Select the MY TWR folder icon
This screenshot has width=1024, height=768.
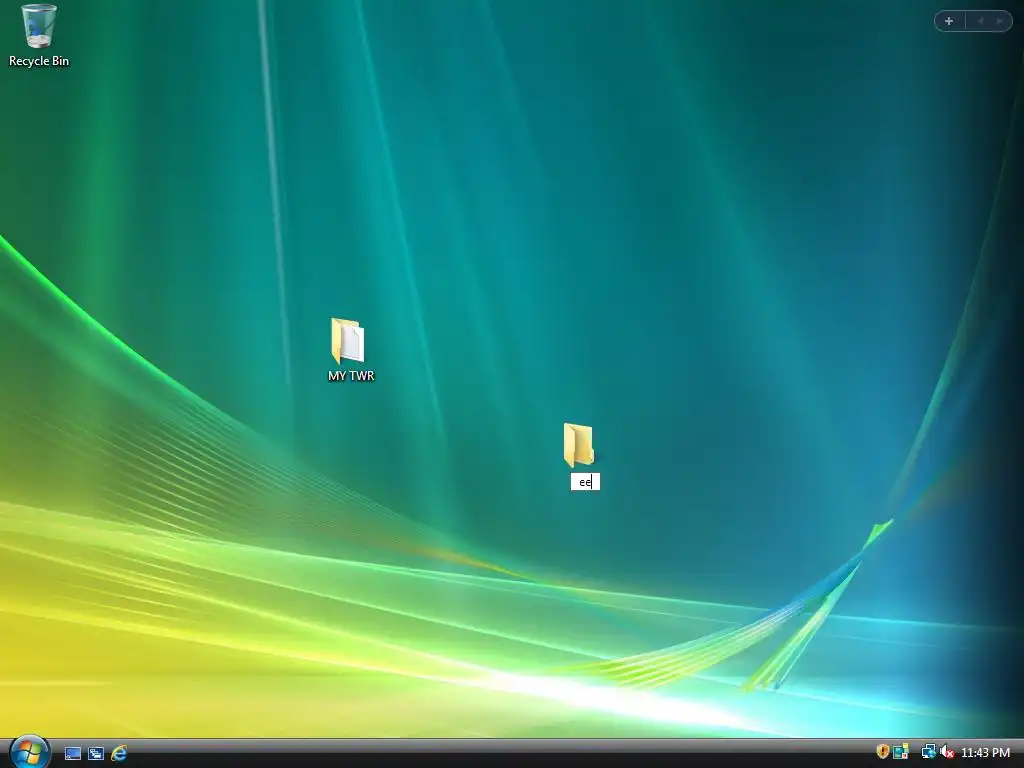(x=347, y=341)
